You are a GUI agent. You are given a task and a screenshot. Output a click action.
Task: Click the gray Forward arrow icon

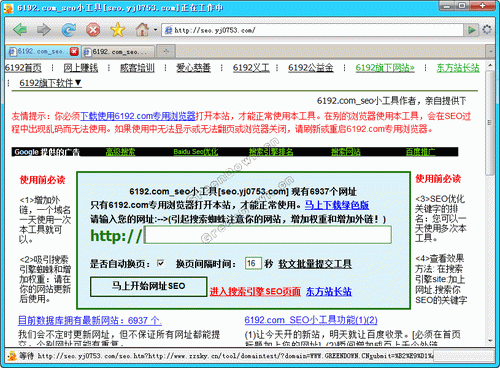click(44, 30)
